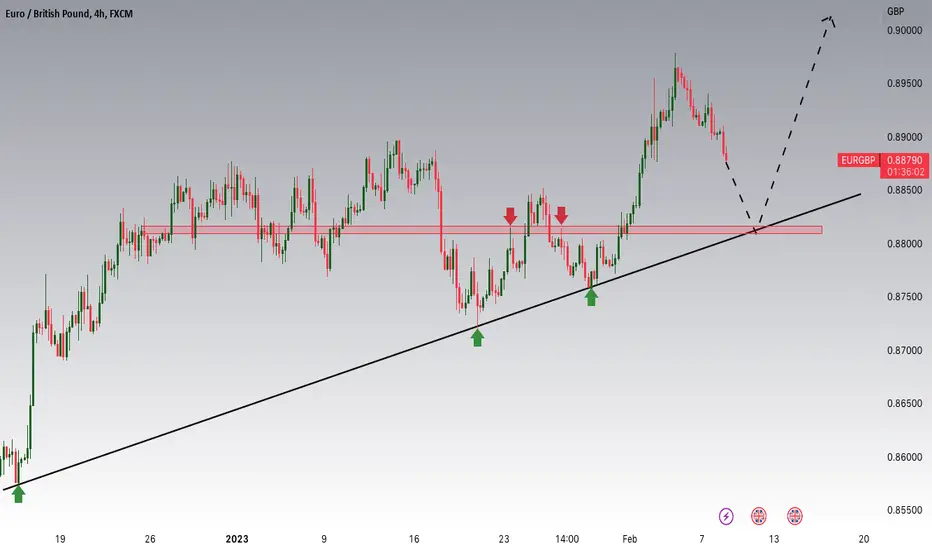Click the 0.86000 price axis label
The height and width of the screenshot is (550, 932).
pos(905,457)
